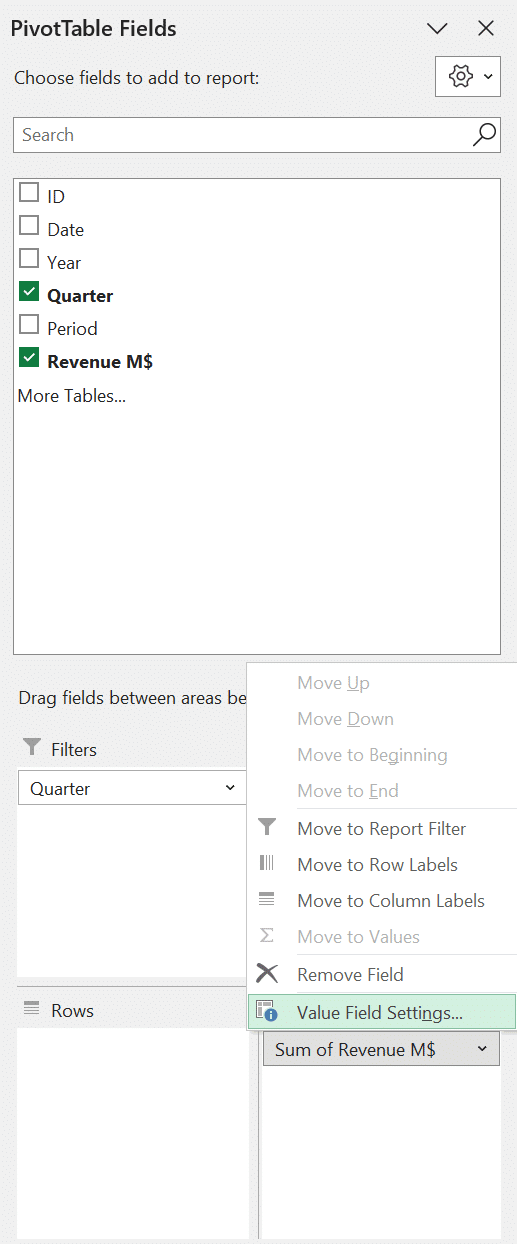The height and width of the screenshot is (1244, 517).
Task: Open the More Tables link
Action: pyautogui.click(x=72, y=395)
